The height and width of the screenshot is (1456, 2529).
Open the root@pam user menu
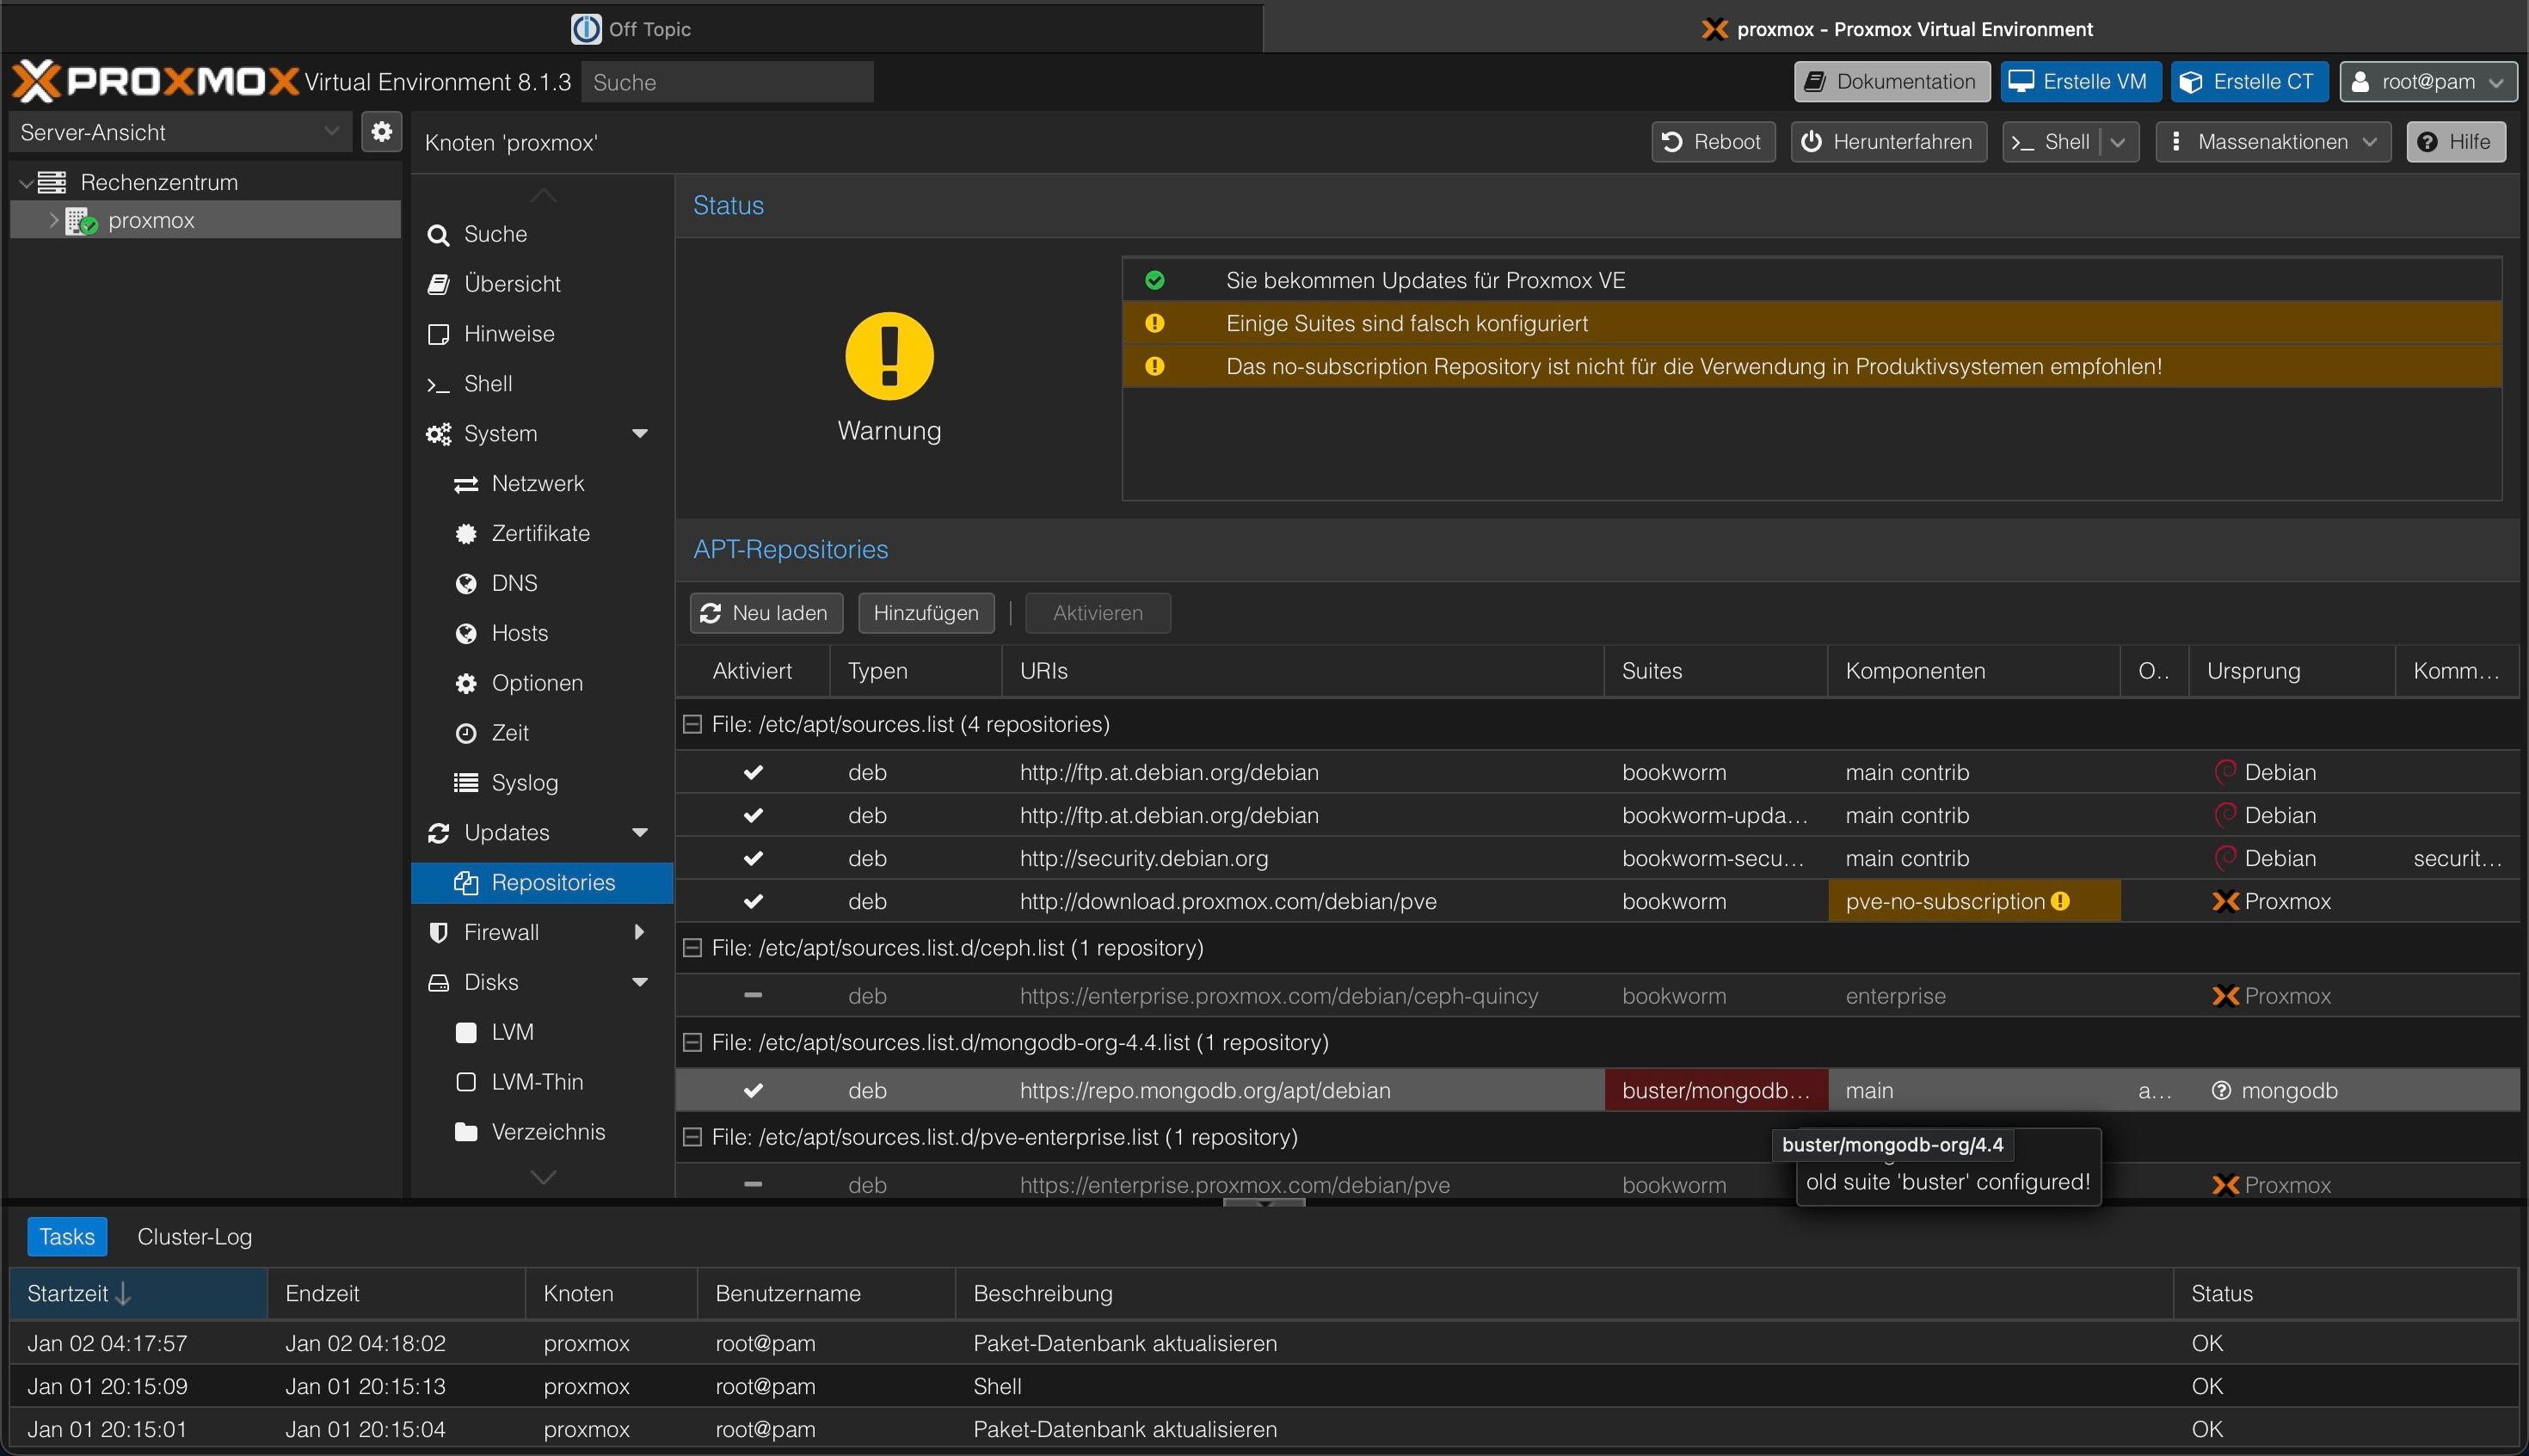tap(2428, 82)
